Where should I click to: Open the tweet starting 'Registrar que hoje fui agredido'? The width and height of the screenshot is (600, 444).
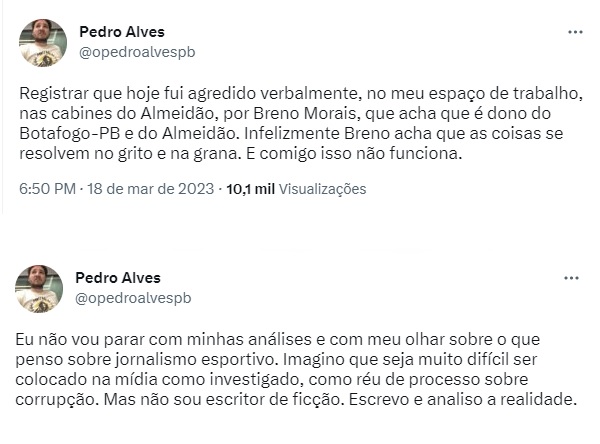301,124
